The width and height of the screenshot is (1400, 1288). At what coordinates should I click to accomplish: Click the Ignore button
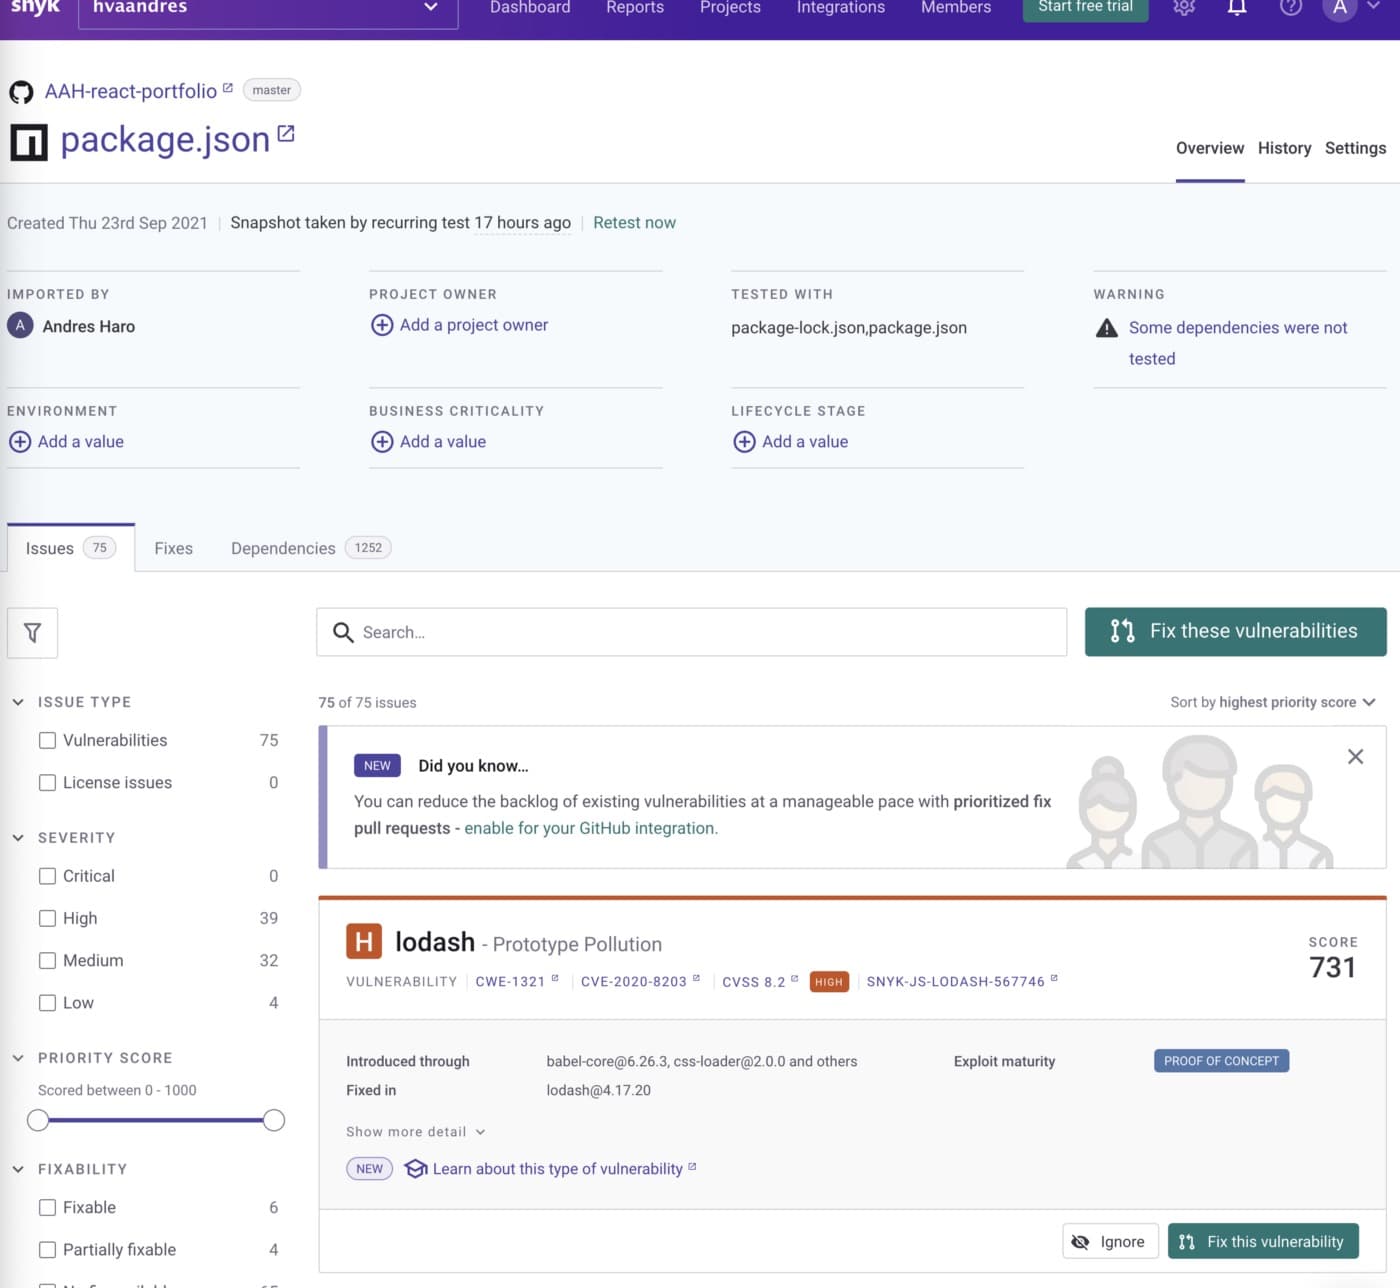coord(1110,1241)
